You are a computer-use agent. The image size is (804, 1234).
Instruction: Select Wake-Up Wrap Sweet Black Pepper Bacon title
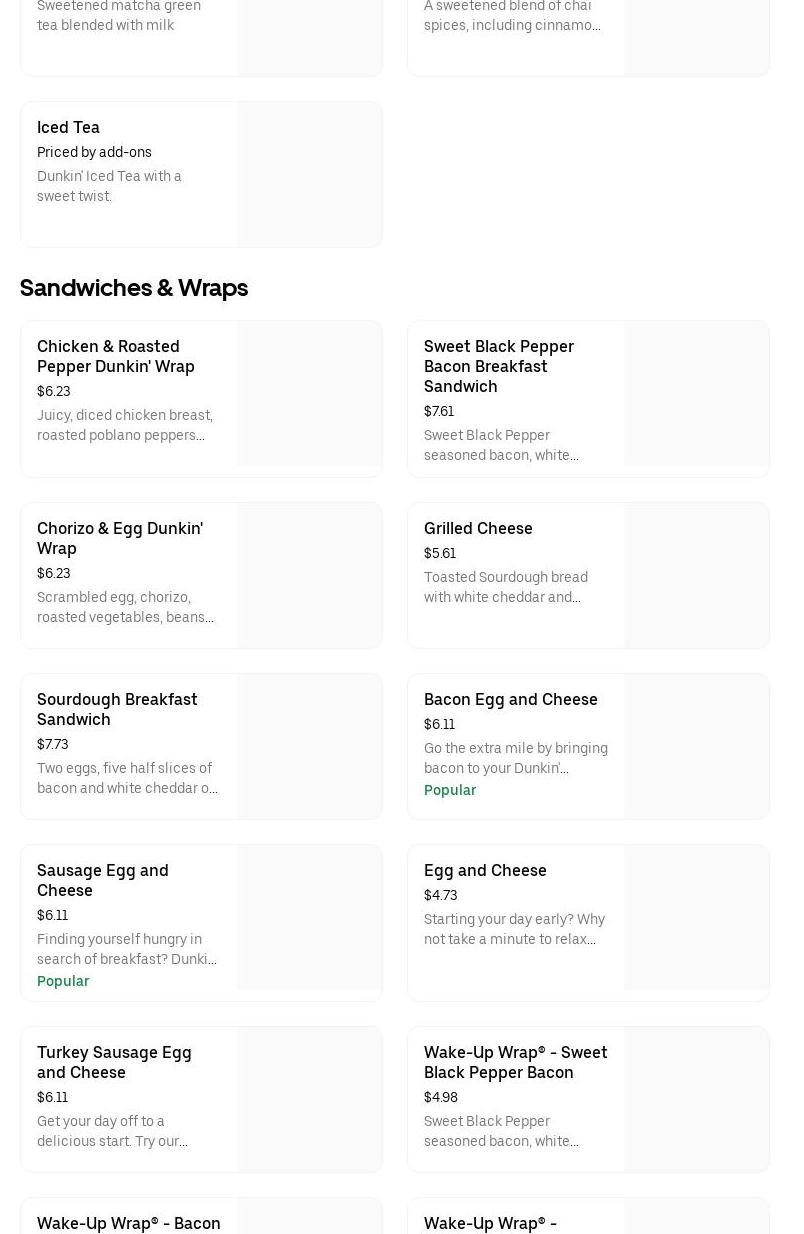[515, 1062]
